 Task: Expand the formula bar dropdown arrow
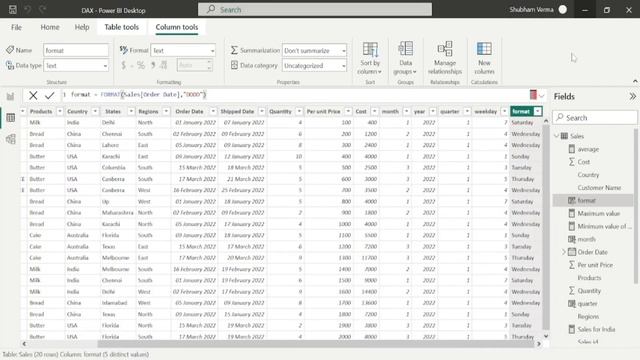pyautogui.click(x=542, y=96)
